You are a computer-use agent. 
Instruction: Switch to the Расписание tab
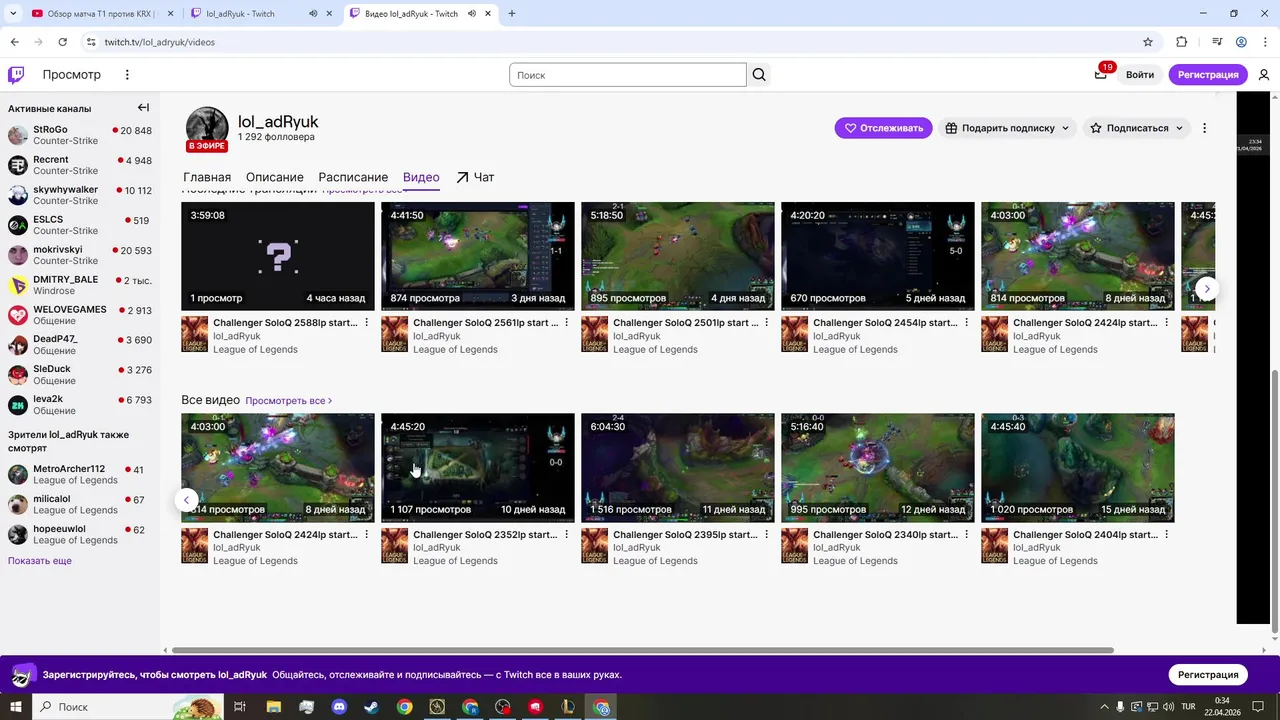(x=353, y=177)
